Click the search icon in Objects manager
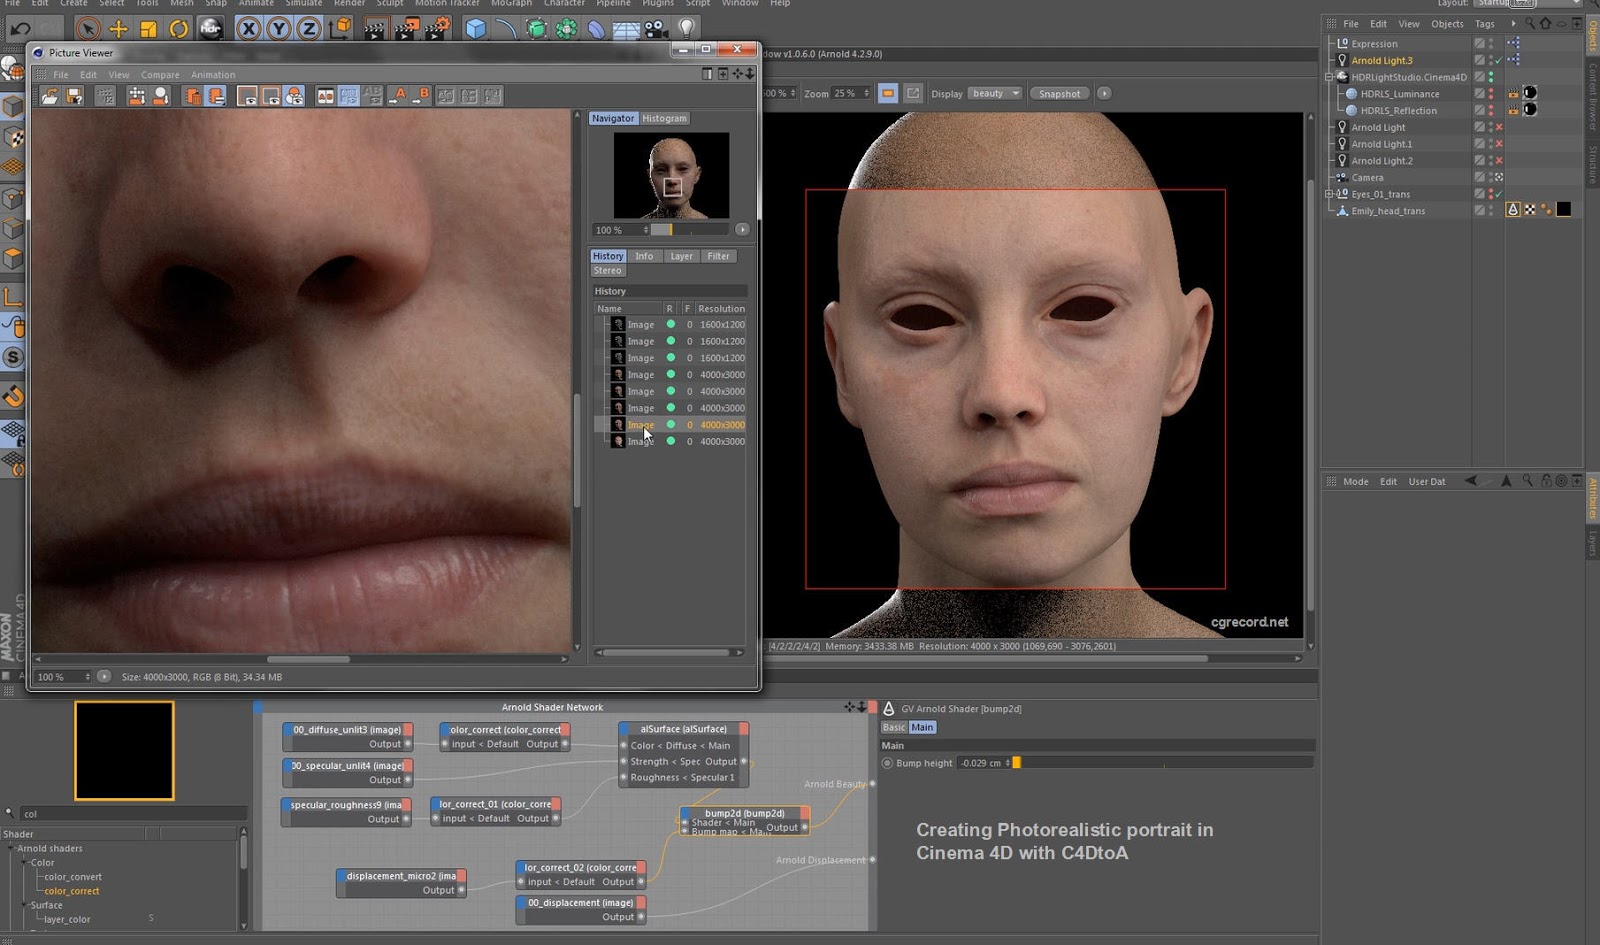Viewport: 1600px width, 945px height. coord(1530,24)
